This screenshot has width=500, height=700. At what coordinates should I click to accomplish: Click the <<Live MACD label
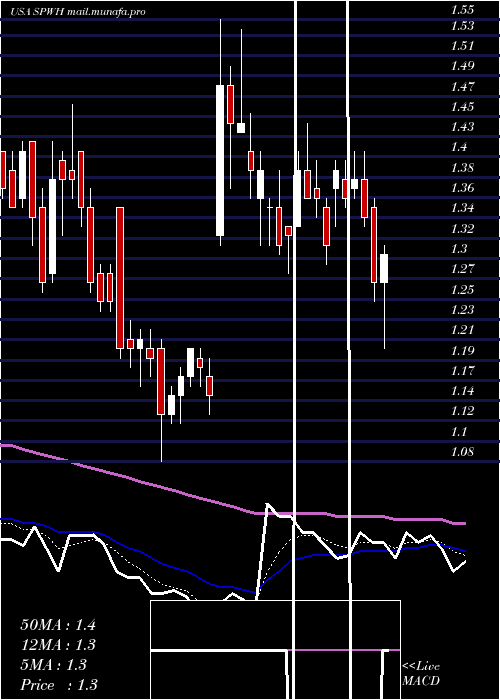point(421,674)
